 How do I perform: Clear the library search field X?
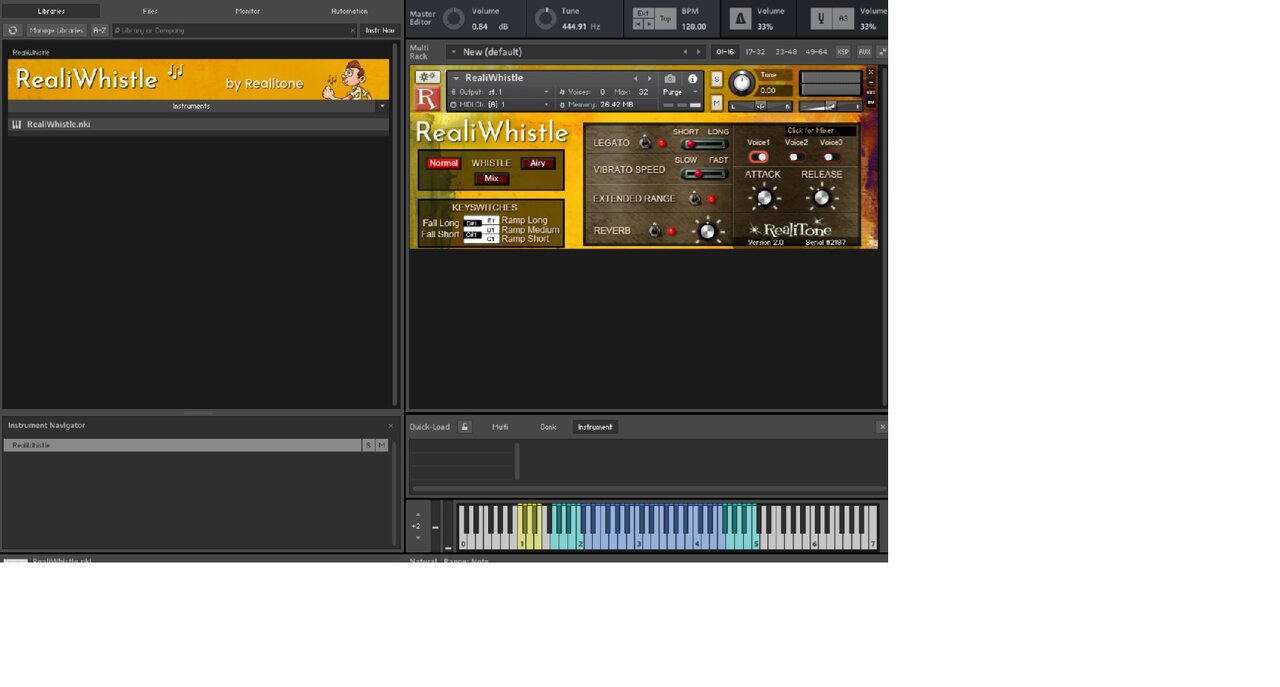click(352, 31)
